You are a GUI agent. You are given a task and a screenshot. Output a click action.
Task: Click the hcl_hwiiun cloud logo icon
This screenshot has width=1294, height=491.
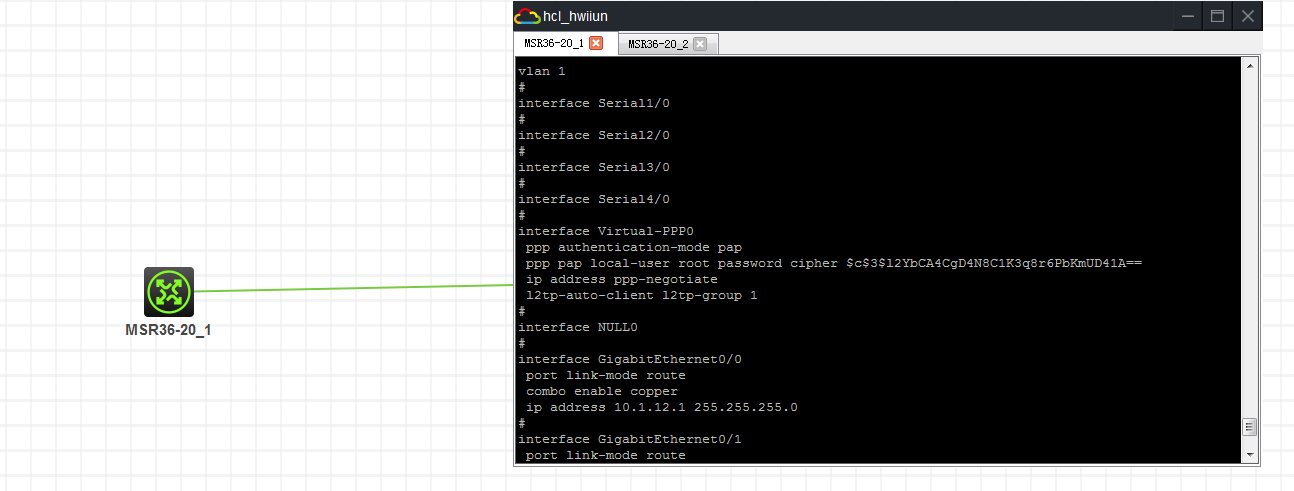click(527, 16)
